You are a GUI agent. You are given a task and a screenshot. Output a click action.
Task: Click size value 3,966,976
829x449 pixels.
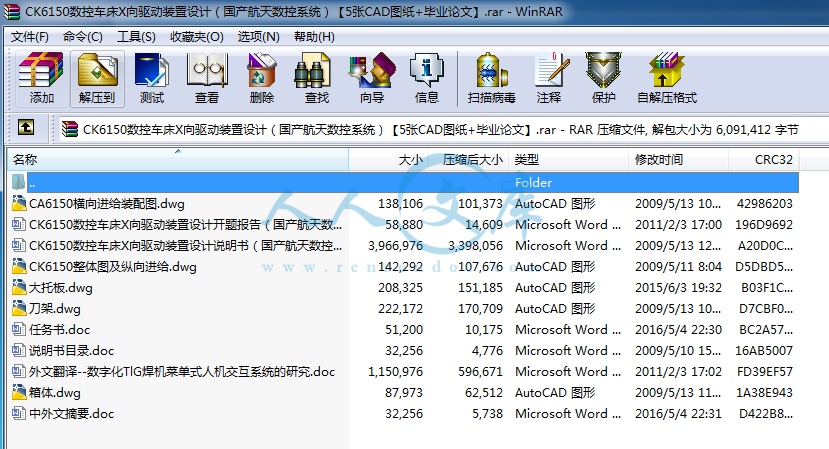395,245
